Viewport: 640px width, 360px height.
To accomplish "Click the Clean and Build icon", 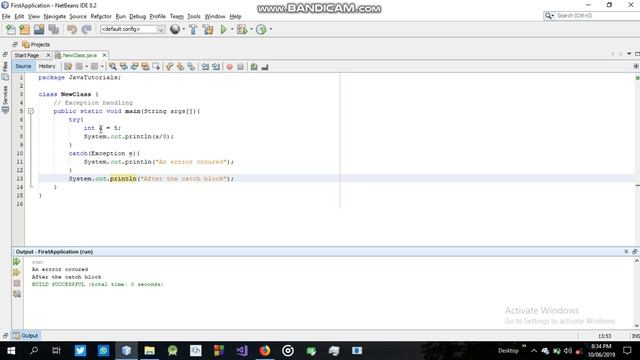I will [208, 29].
